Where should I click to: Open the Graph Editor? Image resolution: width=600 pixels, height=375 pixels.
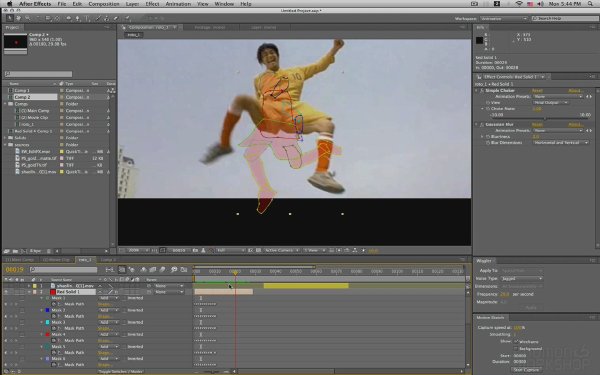[x=184, y=270]
